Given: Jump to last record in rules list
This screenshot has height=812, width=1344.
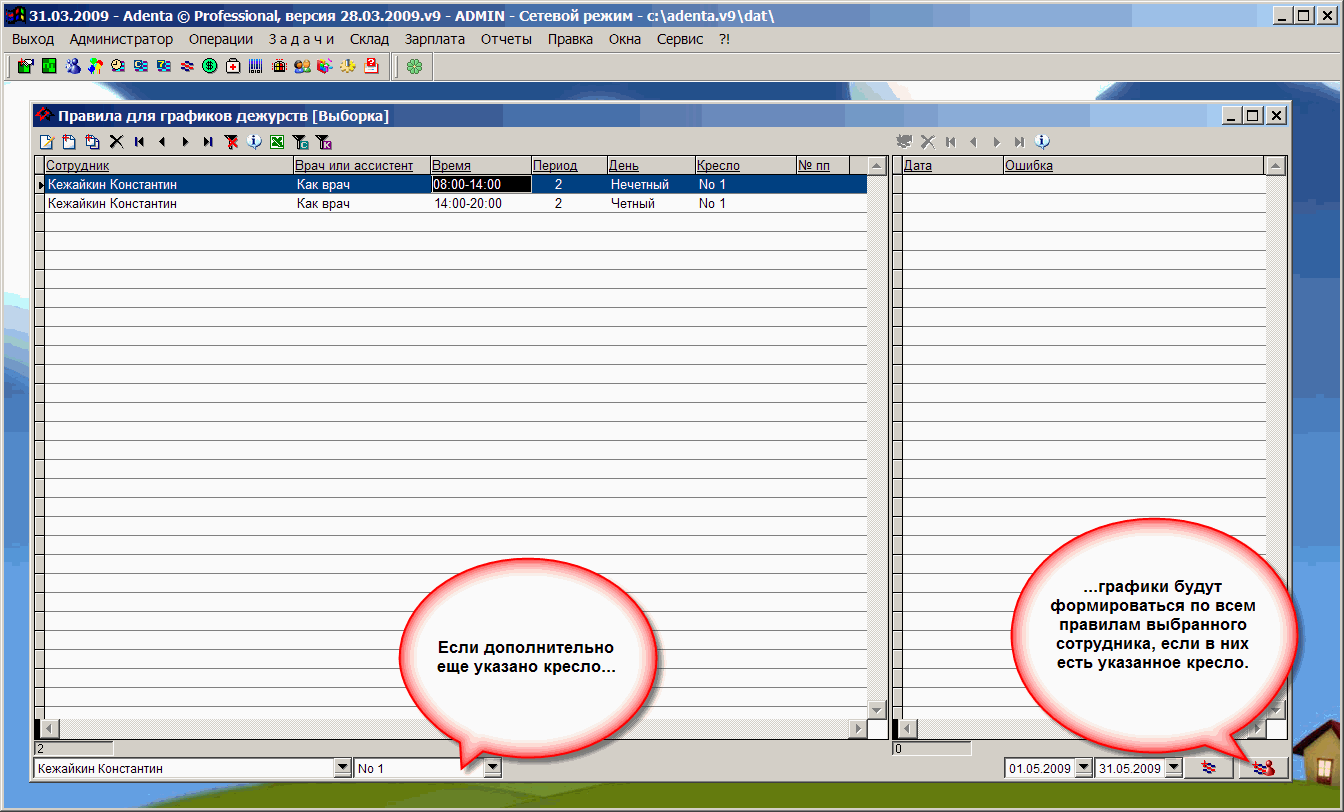Looking at the screenshot, I should [208, 142].
